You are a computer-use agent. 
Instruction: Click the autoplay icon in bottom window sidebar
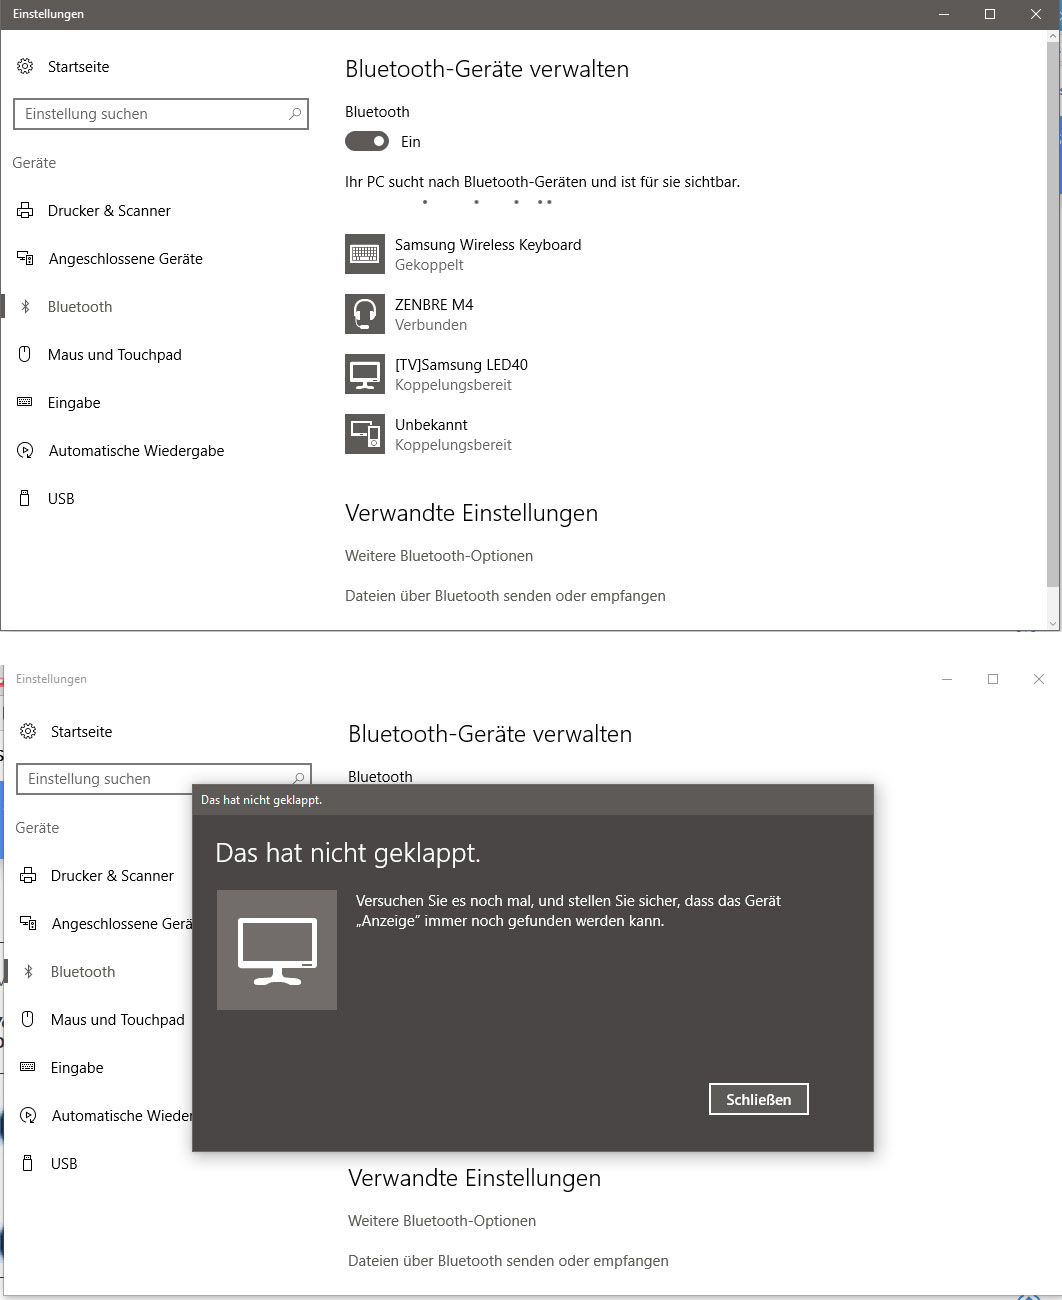click(x=28, y=1116)
